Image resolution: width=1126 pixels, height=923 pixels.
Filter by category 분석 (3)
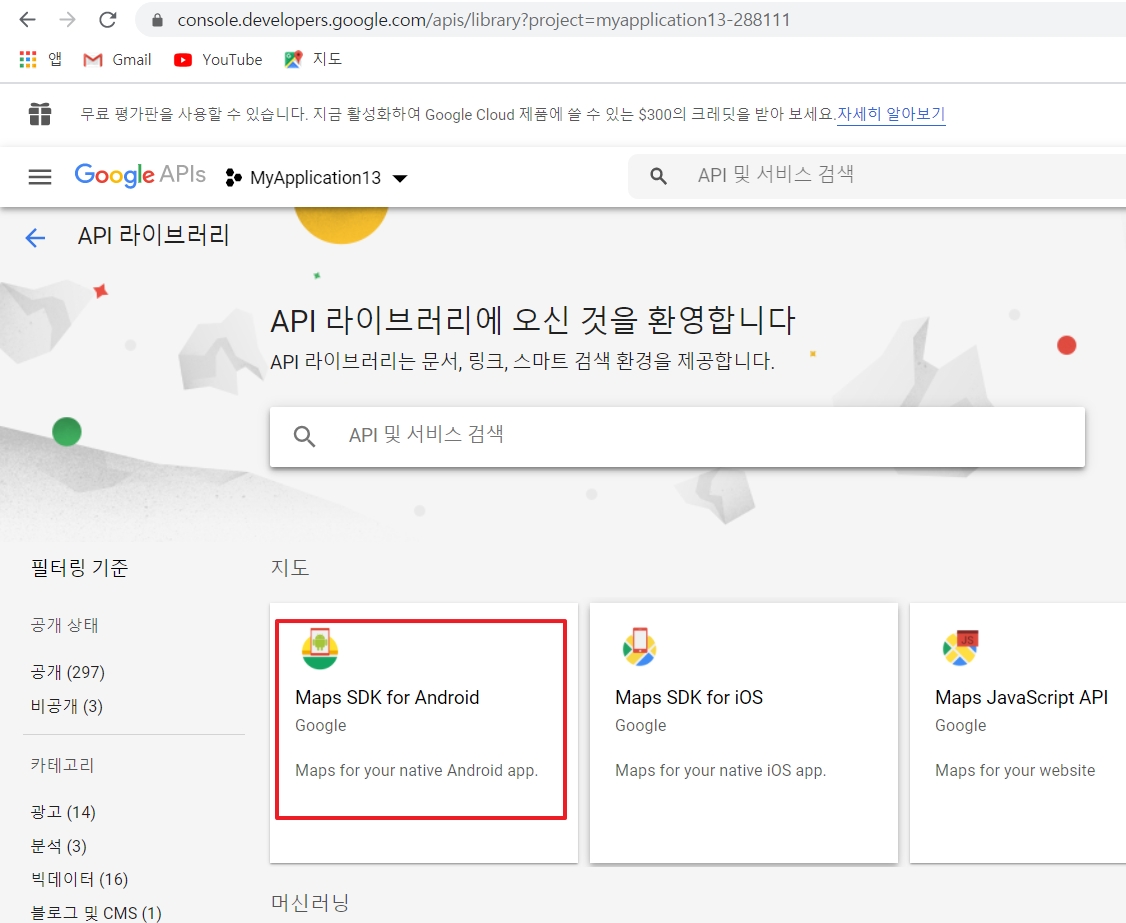pyautogui.click(x=59, y=846)
